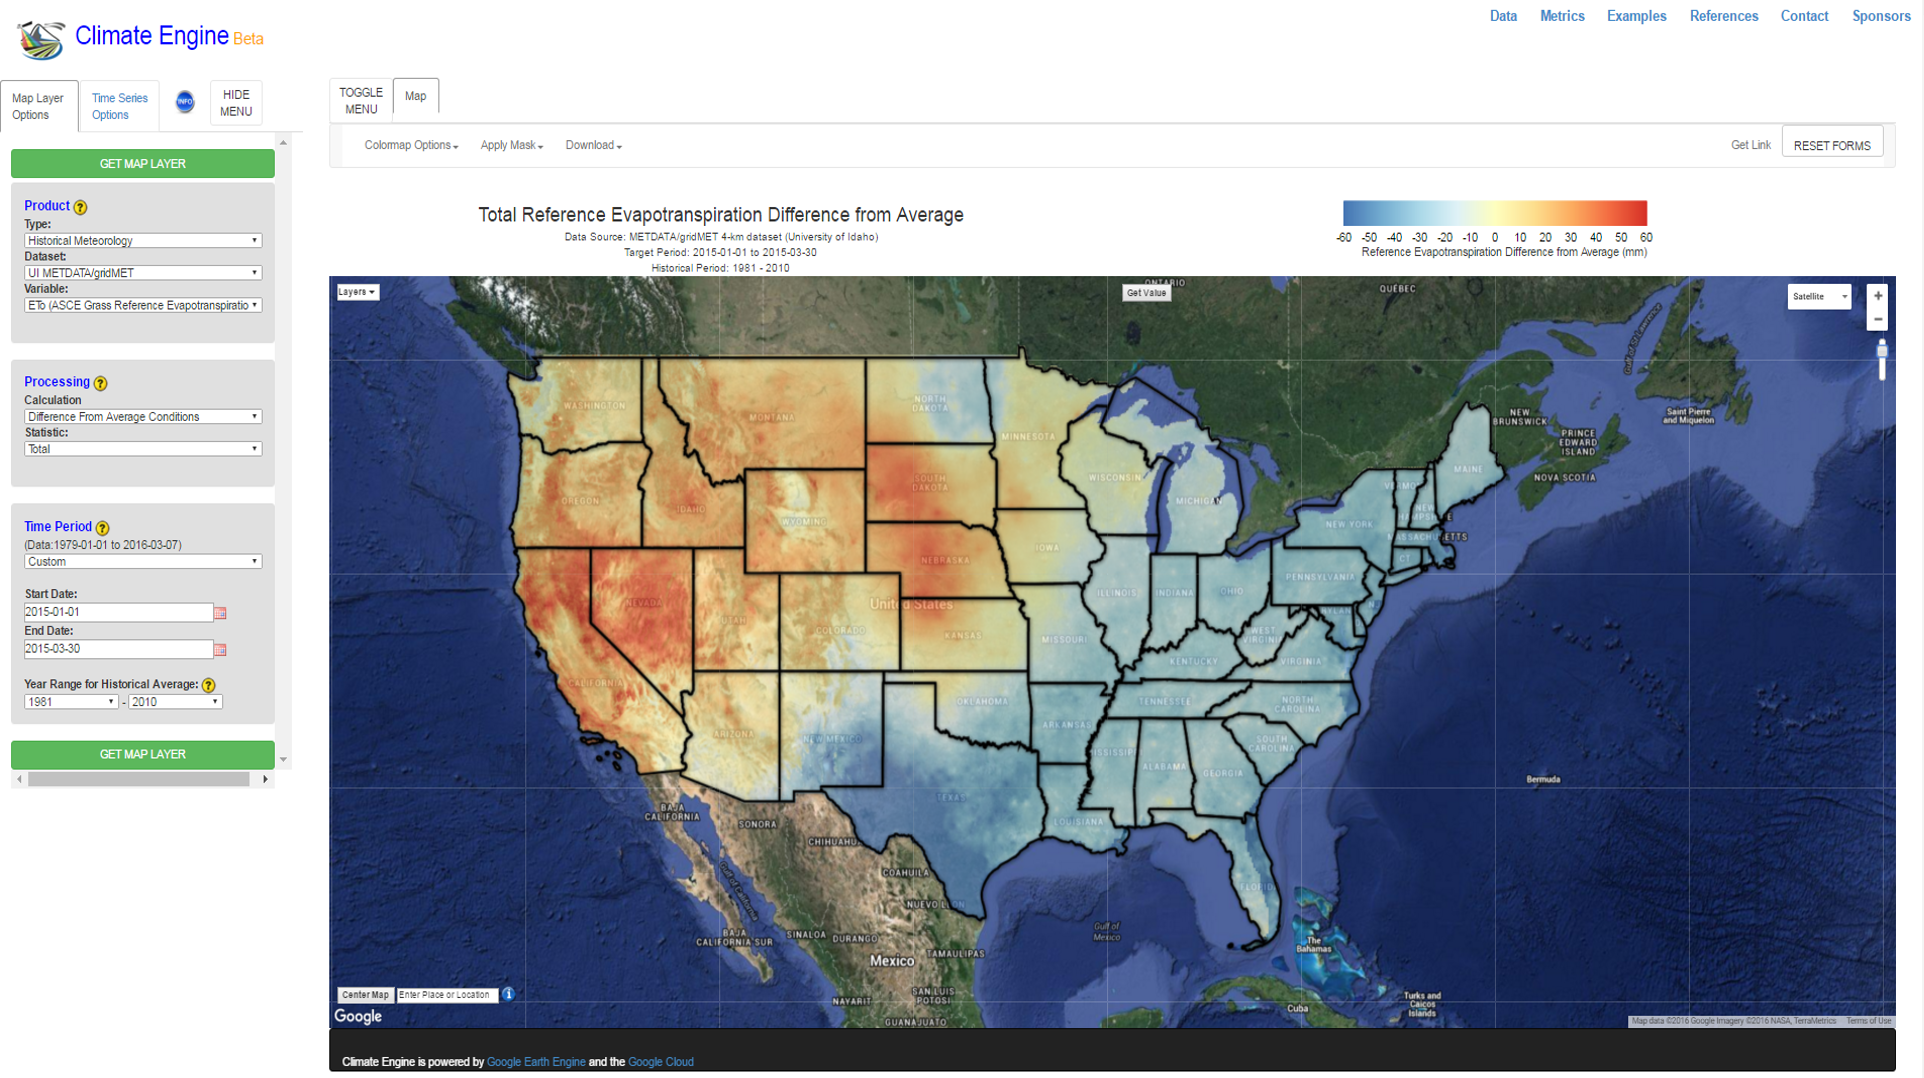Open the Dataset dropdown UI METDATA/gridMET
This screenshot has width=1924, height=1078.
143,273
